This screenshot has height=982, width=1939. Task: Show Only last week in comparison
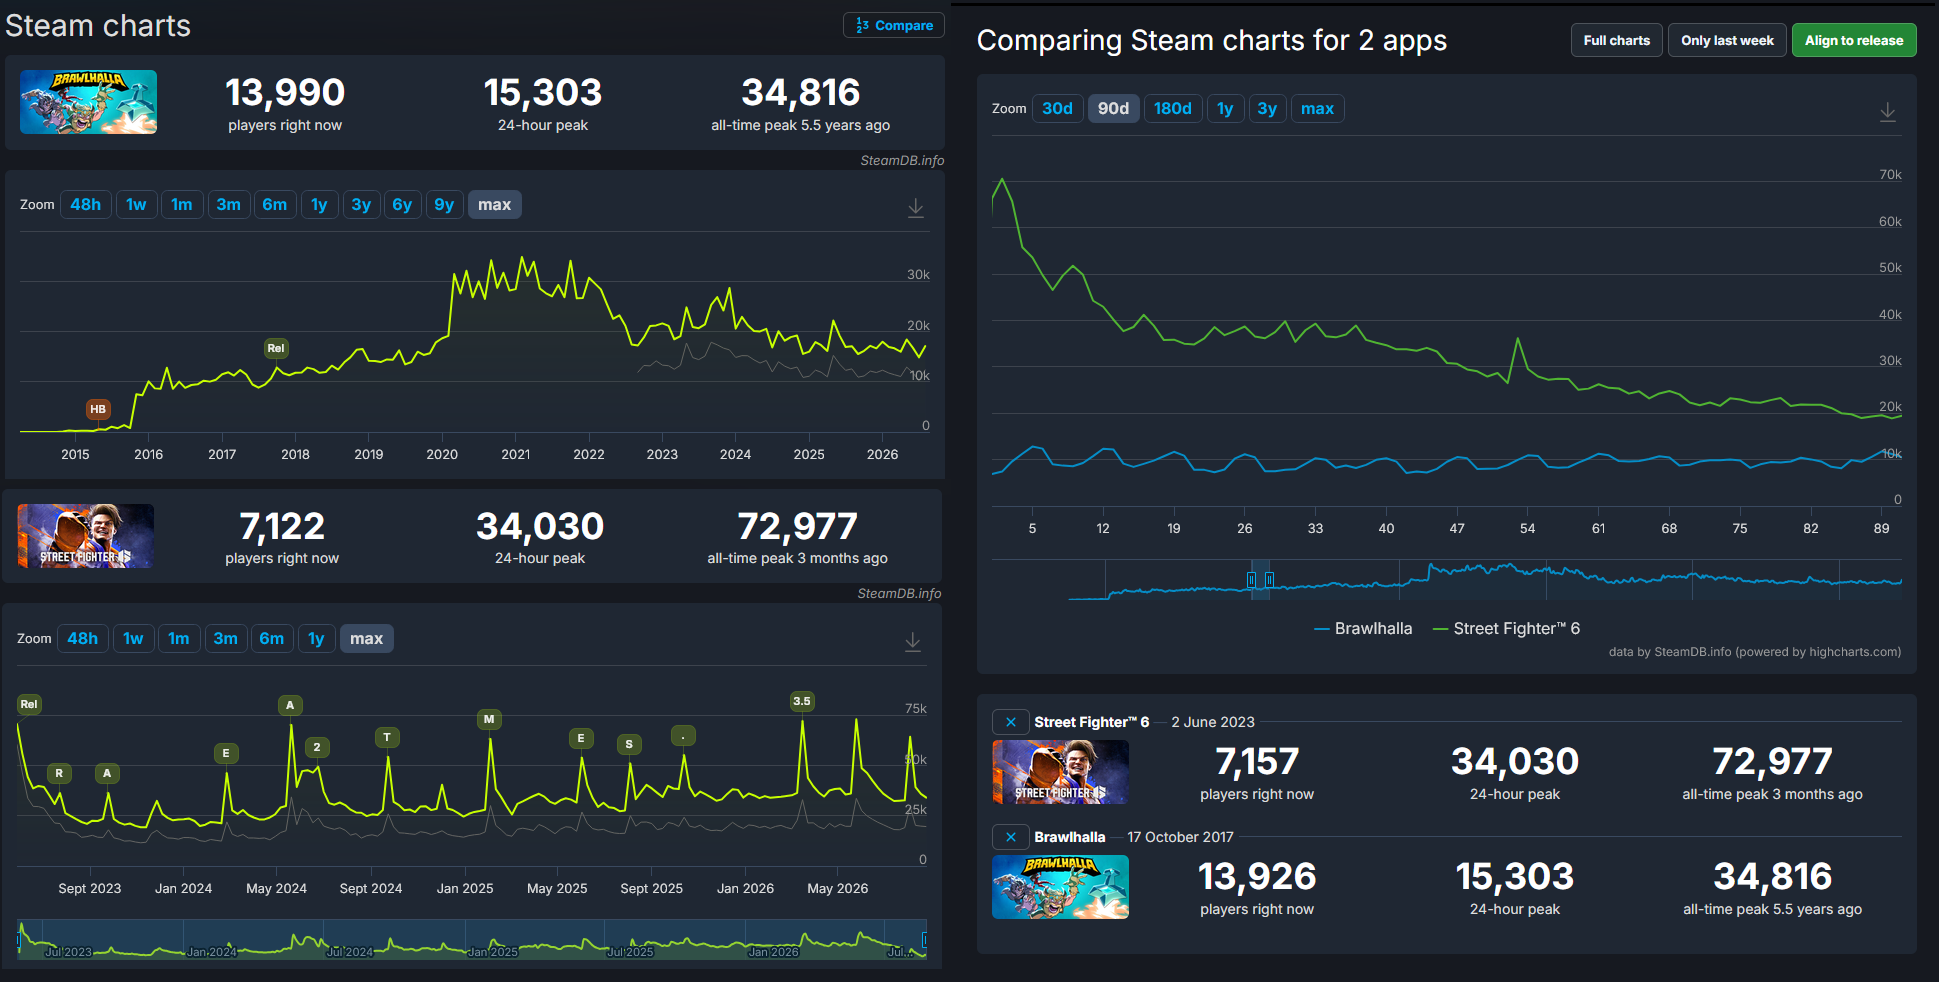pyautogui.click(x=1727, y=41)
